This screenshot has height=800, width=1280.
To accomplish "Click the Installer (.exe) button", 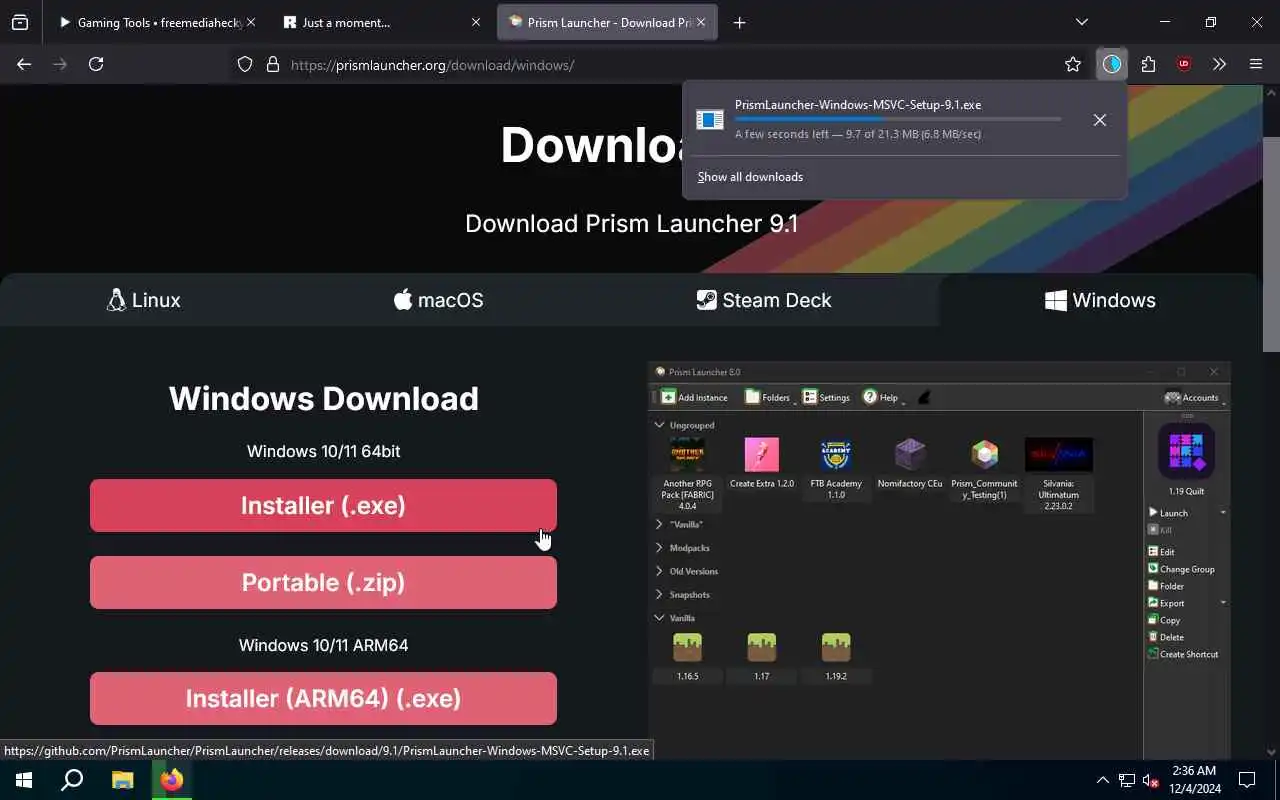I will click(323, 506).
